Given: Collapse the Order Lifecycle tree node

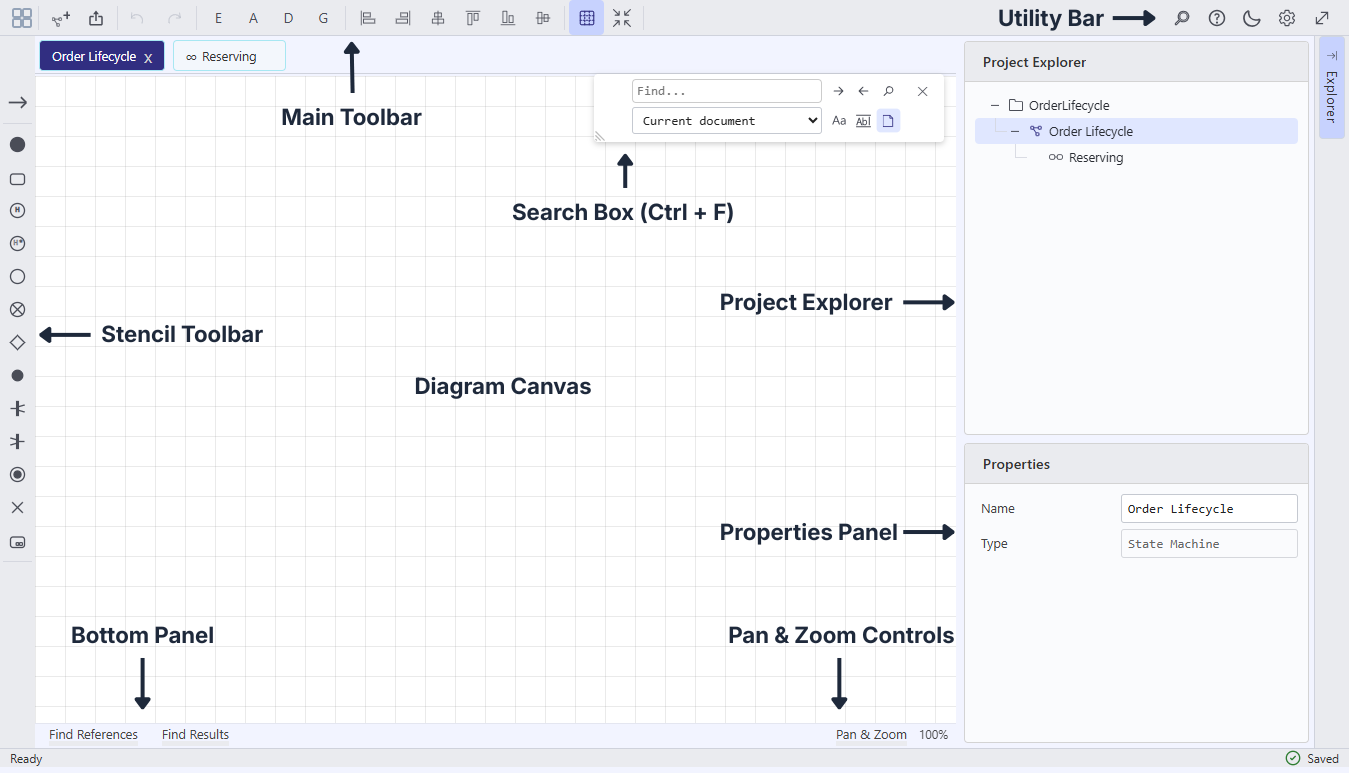Looking at the screenshot, I should point(1015,131).
